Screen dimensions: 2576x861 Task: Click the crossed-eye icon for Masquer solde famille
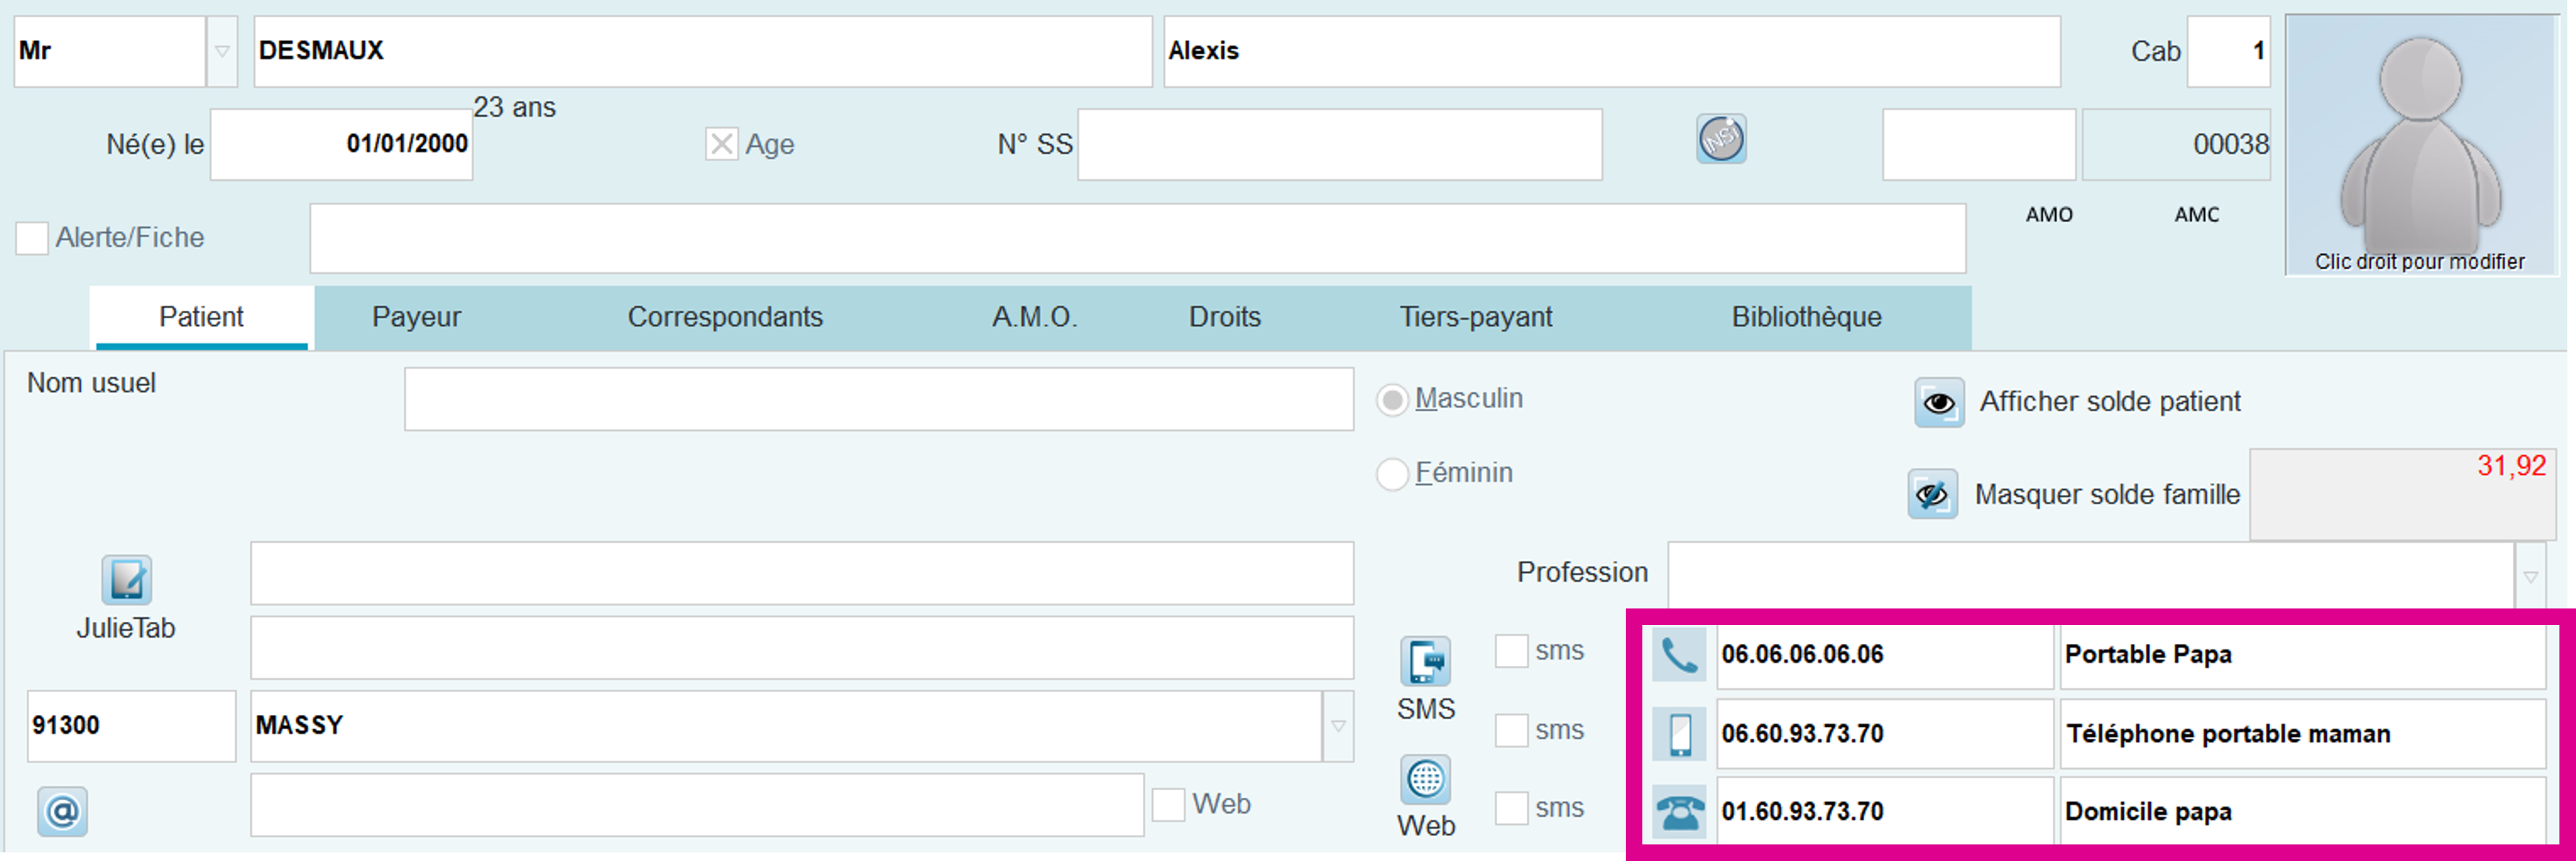[1932, 494]
